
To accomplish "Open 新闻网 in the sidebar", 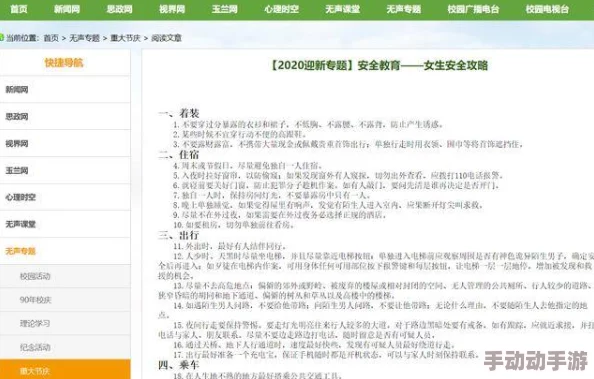I will coord(65,89).
